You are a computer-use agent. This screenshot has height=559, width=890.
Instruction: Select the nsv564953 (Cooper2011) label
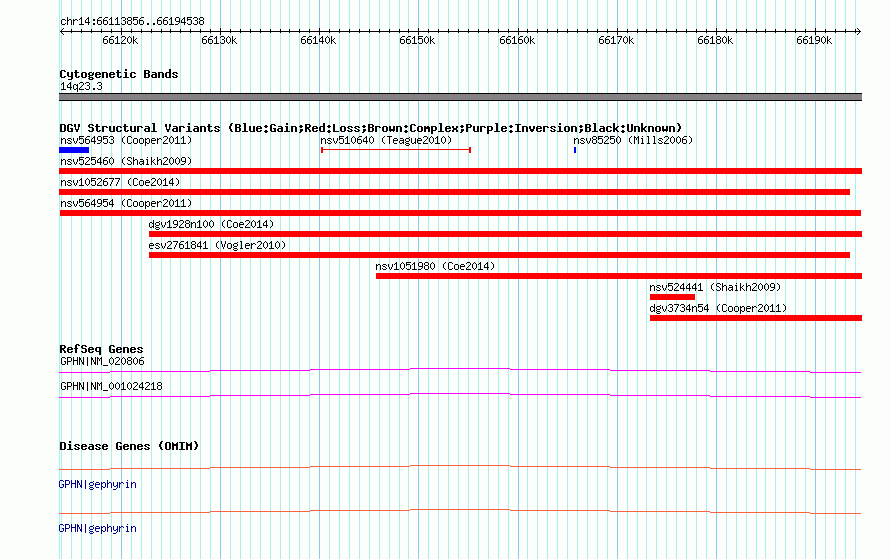[x=126, y=140]
